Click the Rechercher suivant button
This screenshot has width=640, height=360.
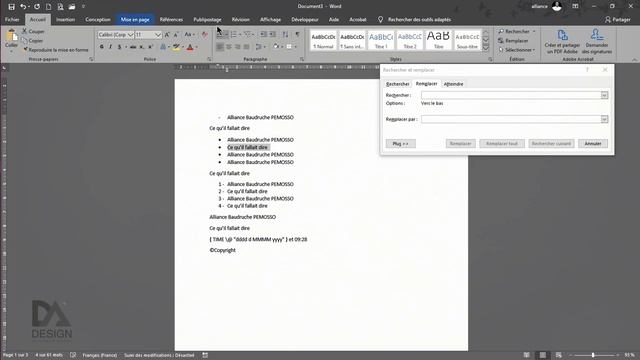pos(551,144)
